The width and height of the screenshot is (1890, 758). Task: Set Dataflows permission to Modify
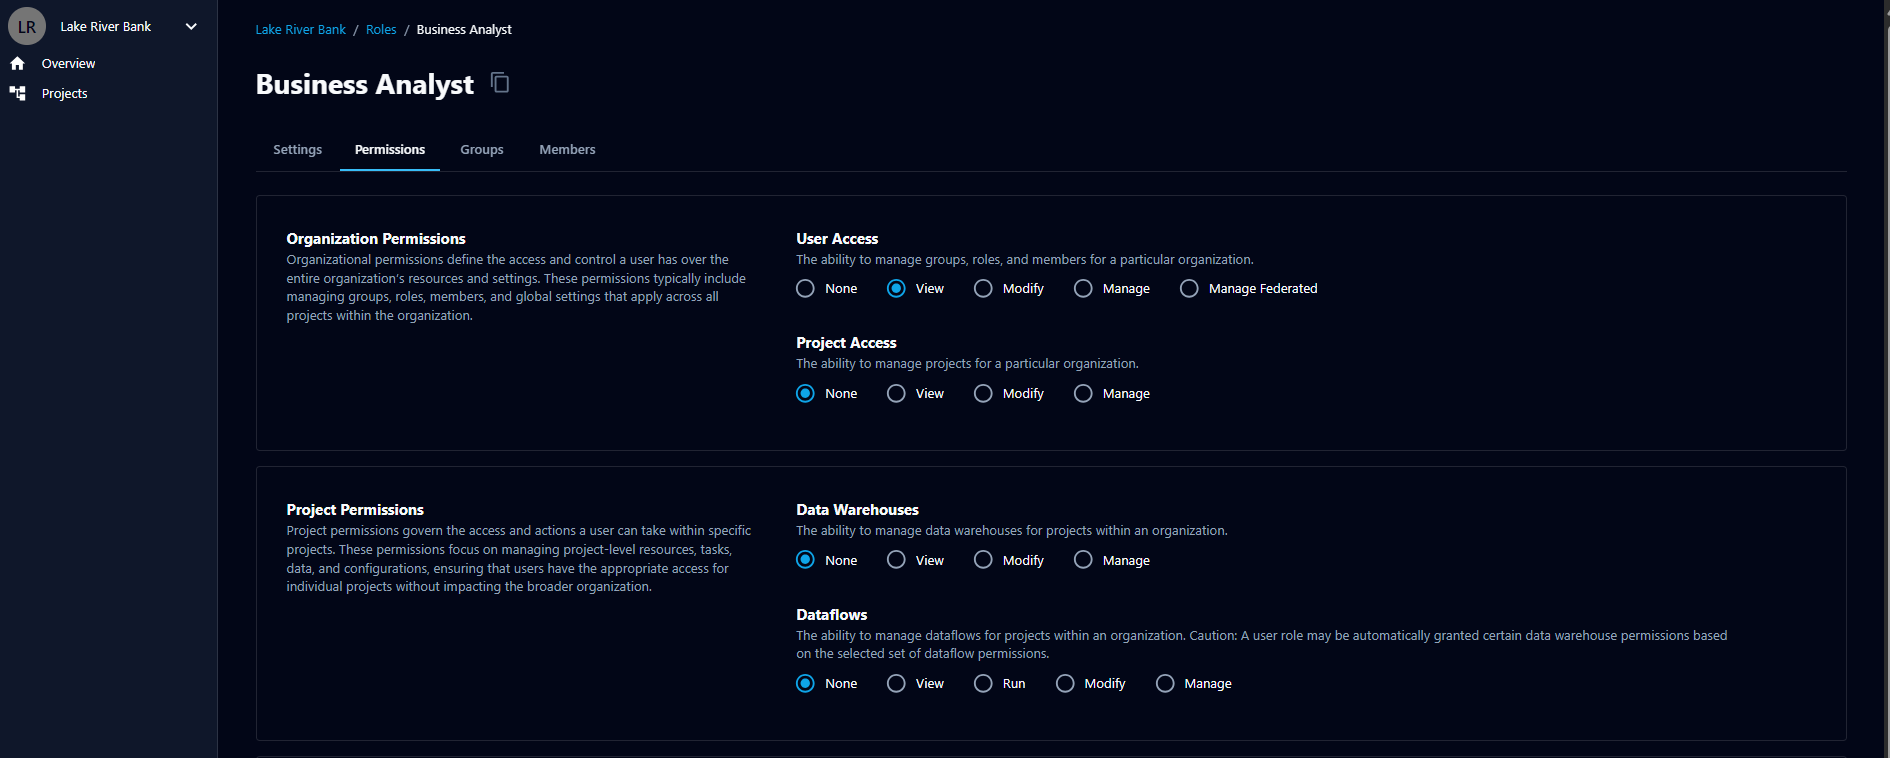1065,683
